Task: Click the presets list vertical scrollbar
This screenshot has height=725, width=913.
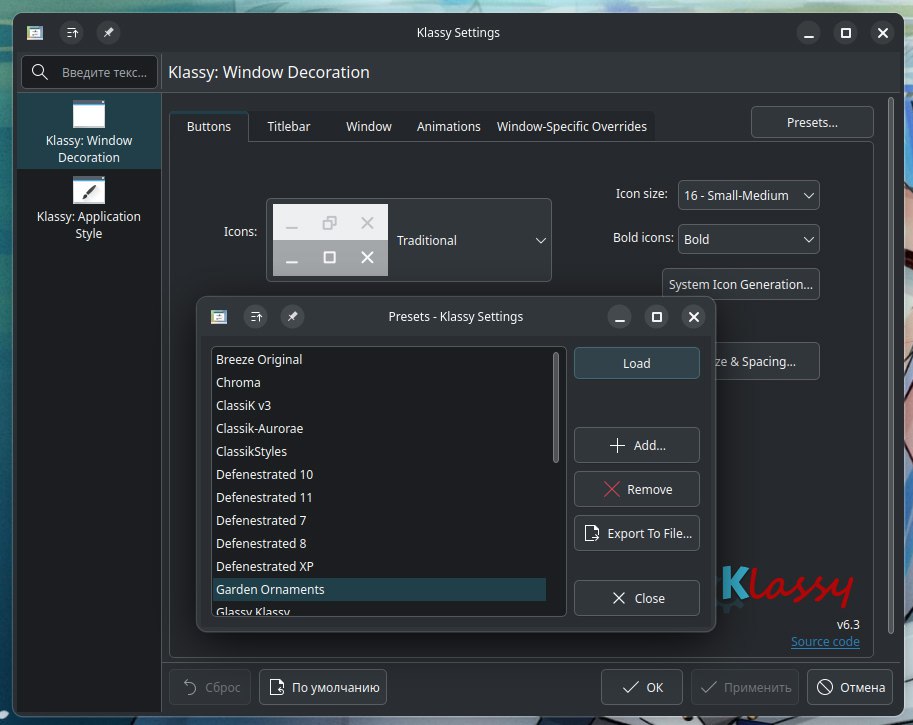Action: (556, 406)
